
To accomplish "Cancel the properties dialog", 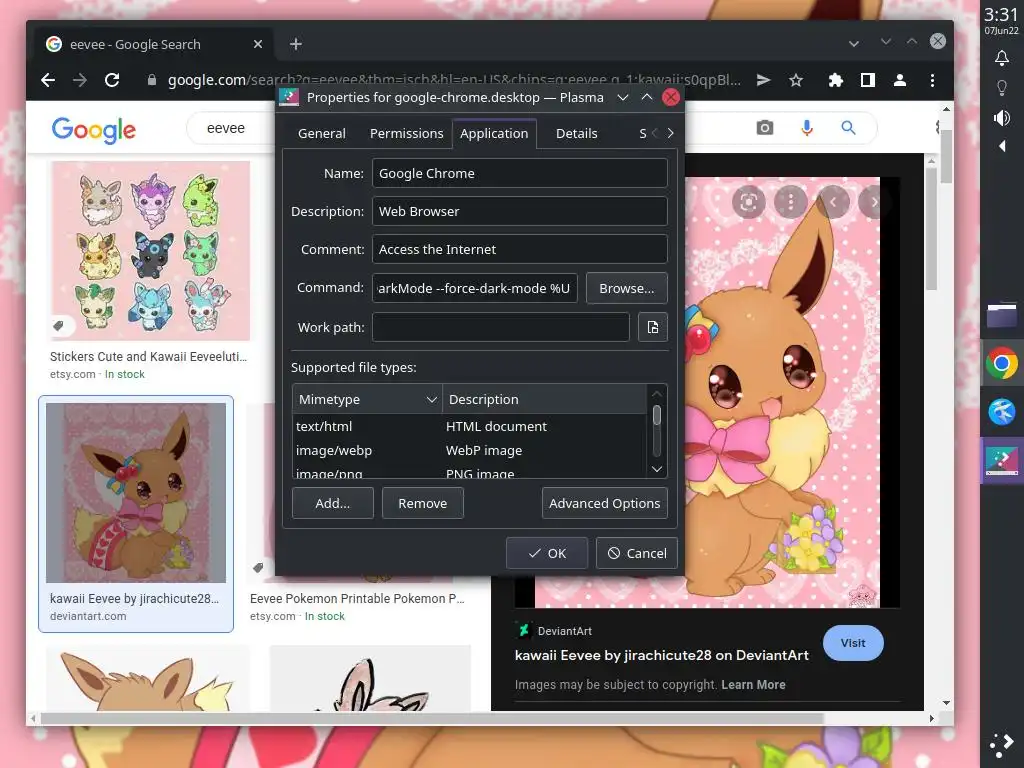I will click(636, 553).
